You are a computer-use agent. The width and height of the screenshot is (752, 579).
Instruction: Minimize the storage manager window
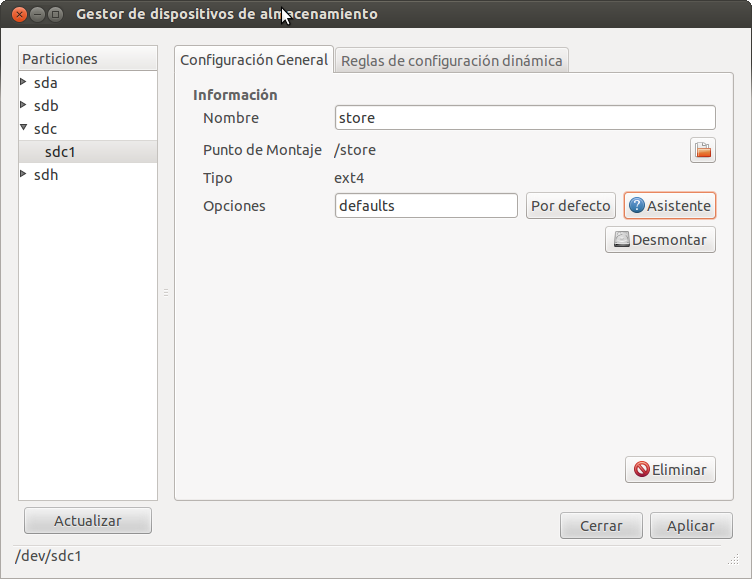[x=37, y=14]
